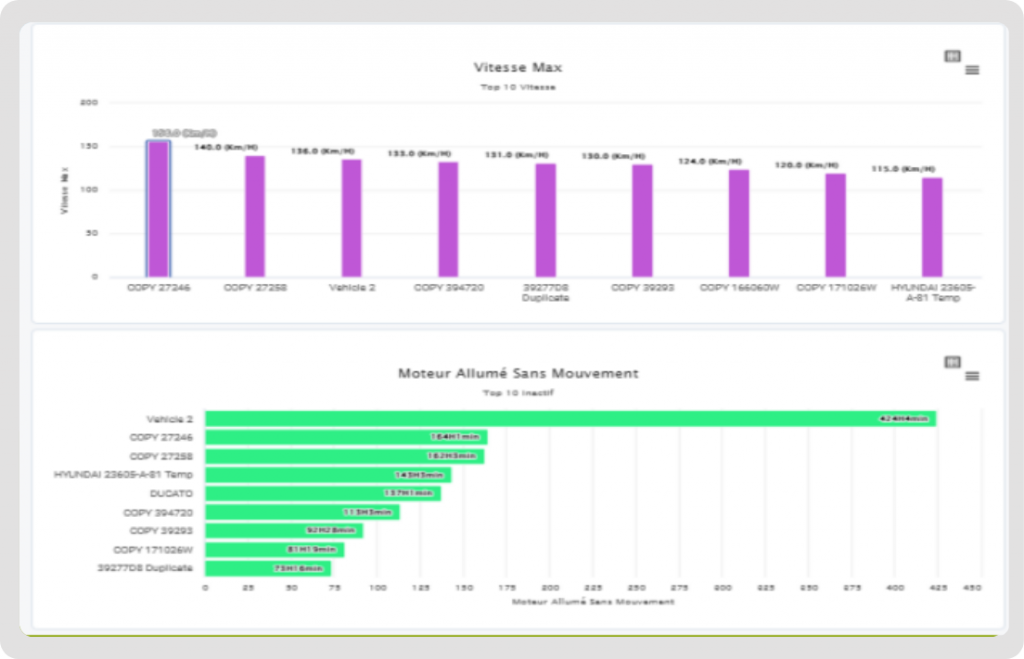Click the 39277D8 Duplicate speed bar
The image size is (1024, 659).
point(545,220)
